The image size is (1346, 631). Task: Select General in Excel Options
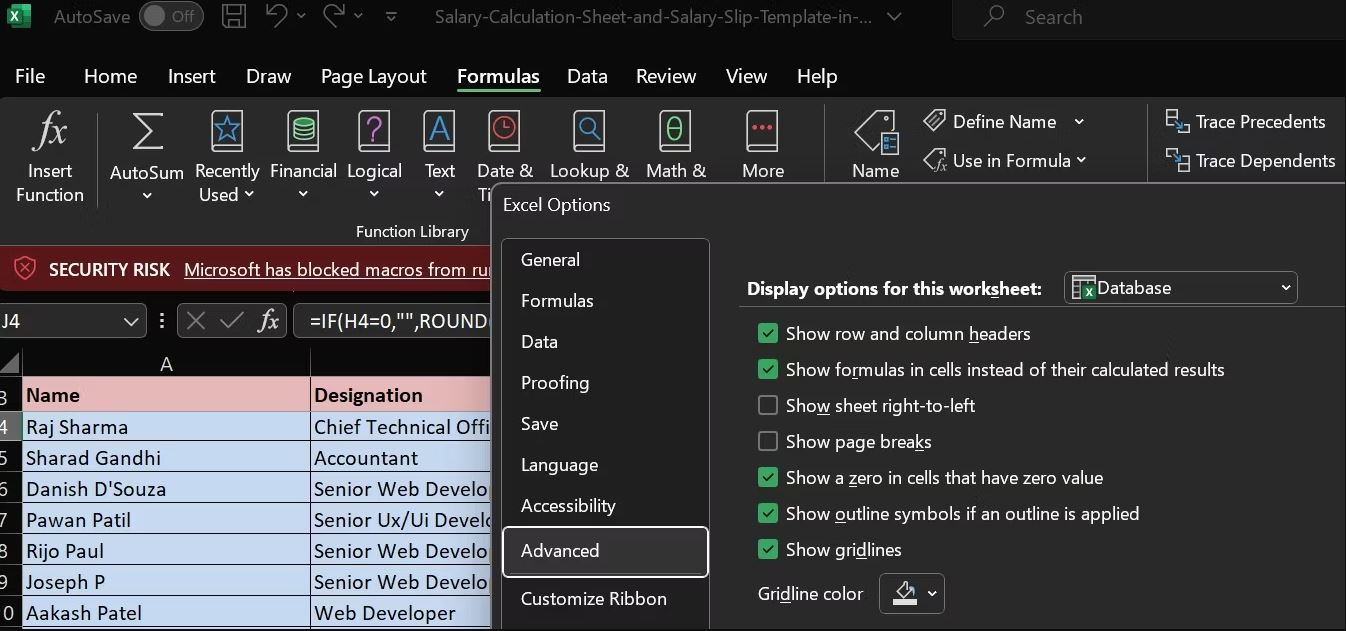(x=606, y=259)
